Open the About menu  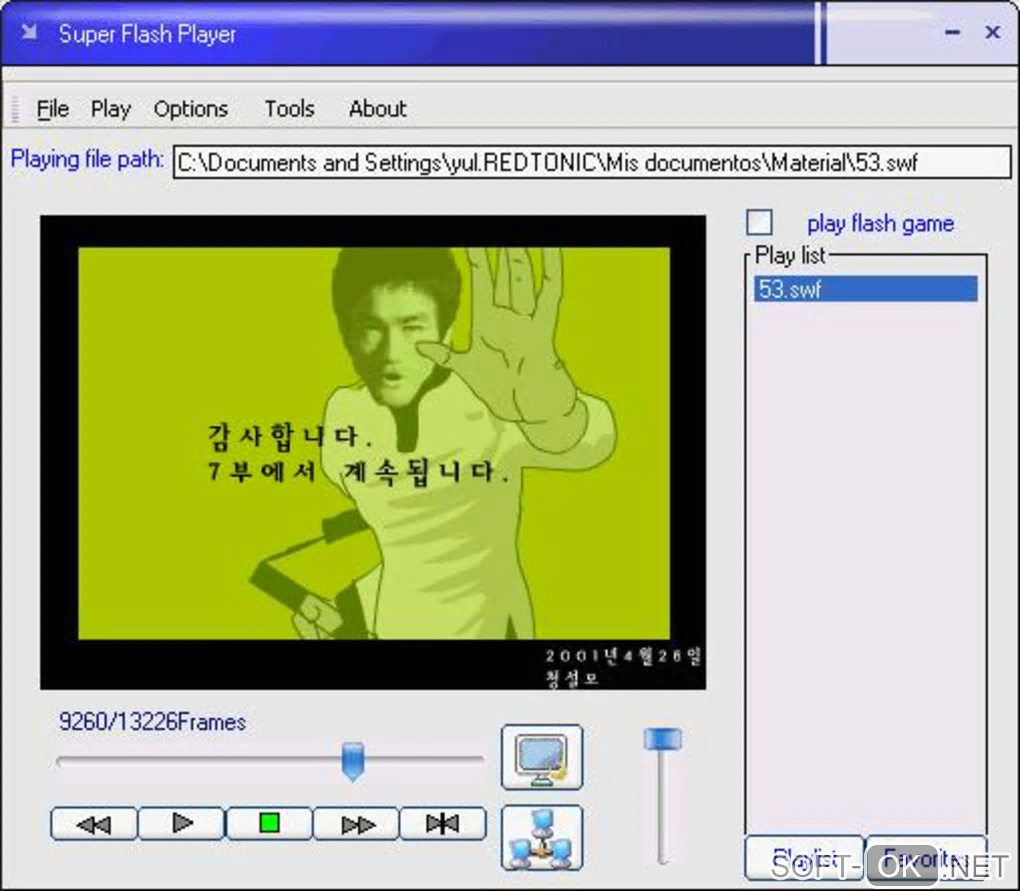click(x=377, y=109)
